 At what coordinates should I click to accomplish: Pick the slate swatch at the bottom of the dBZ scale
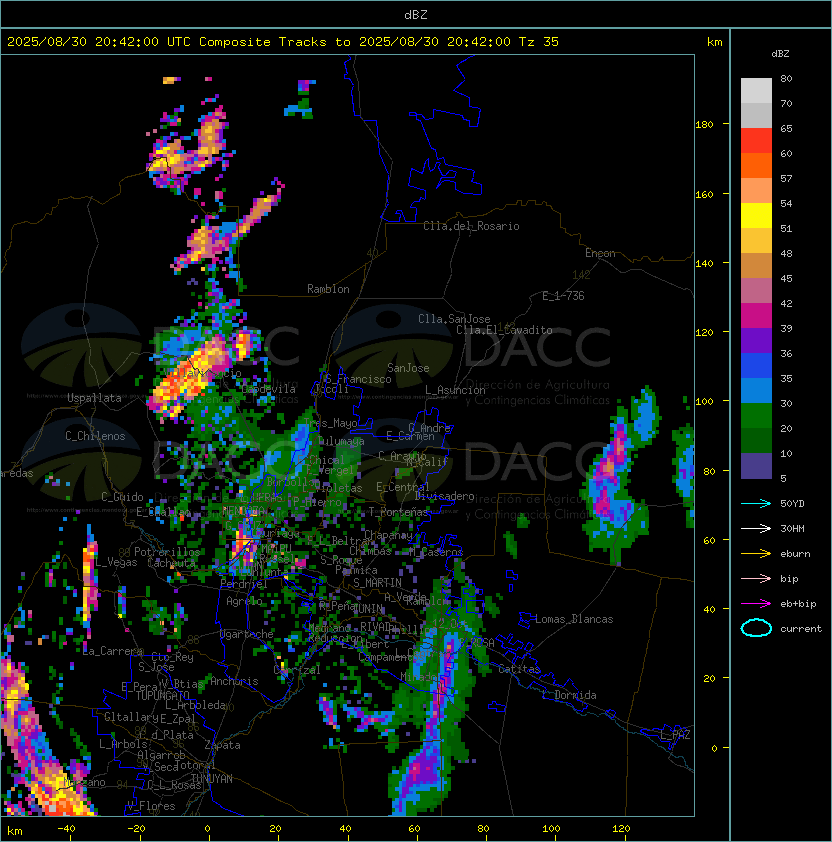click(756, 466)
